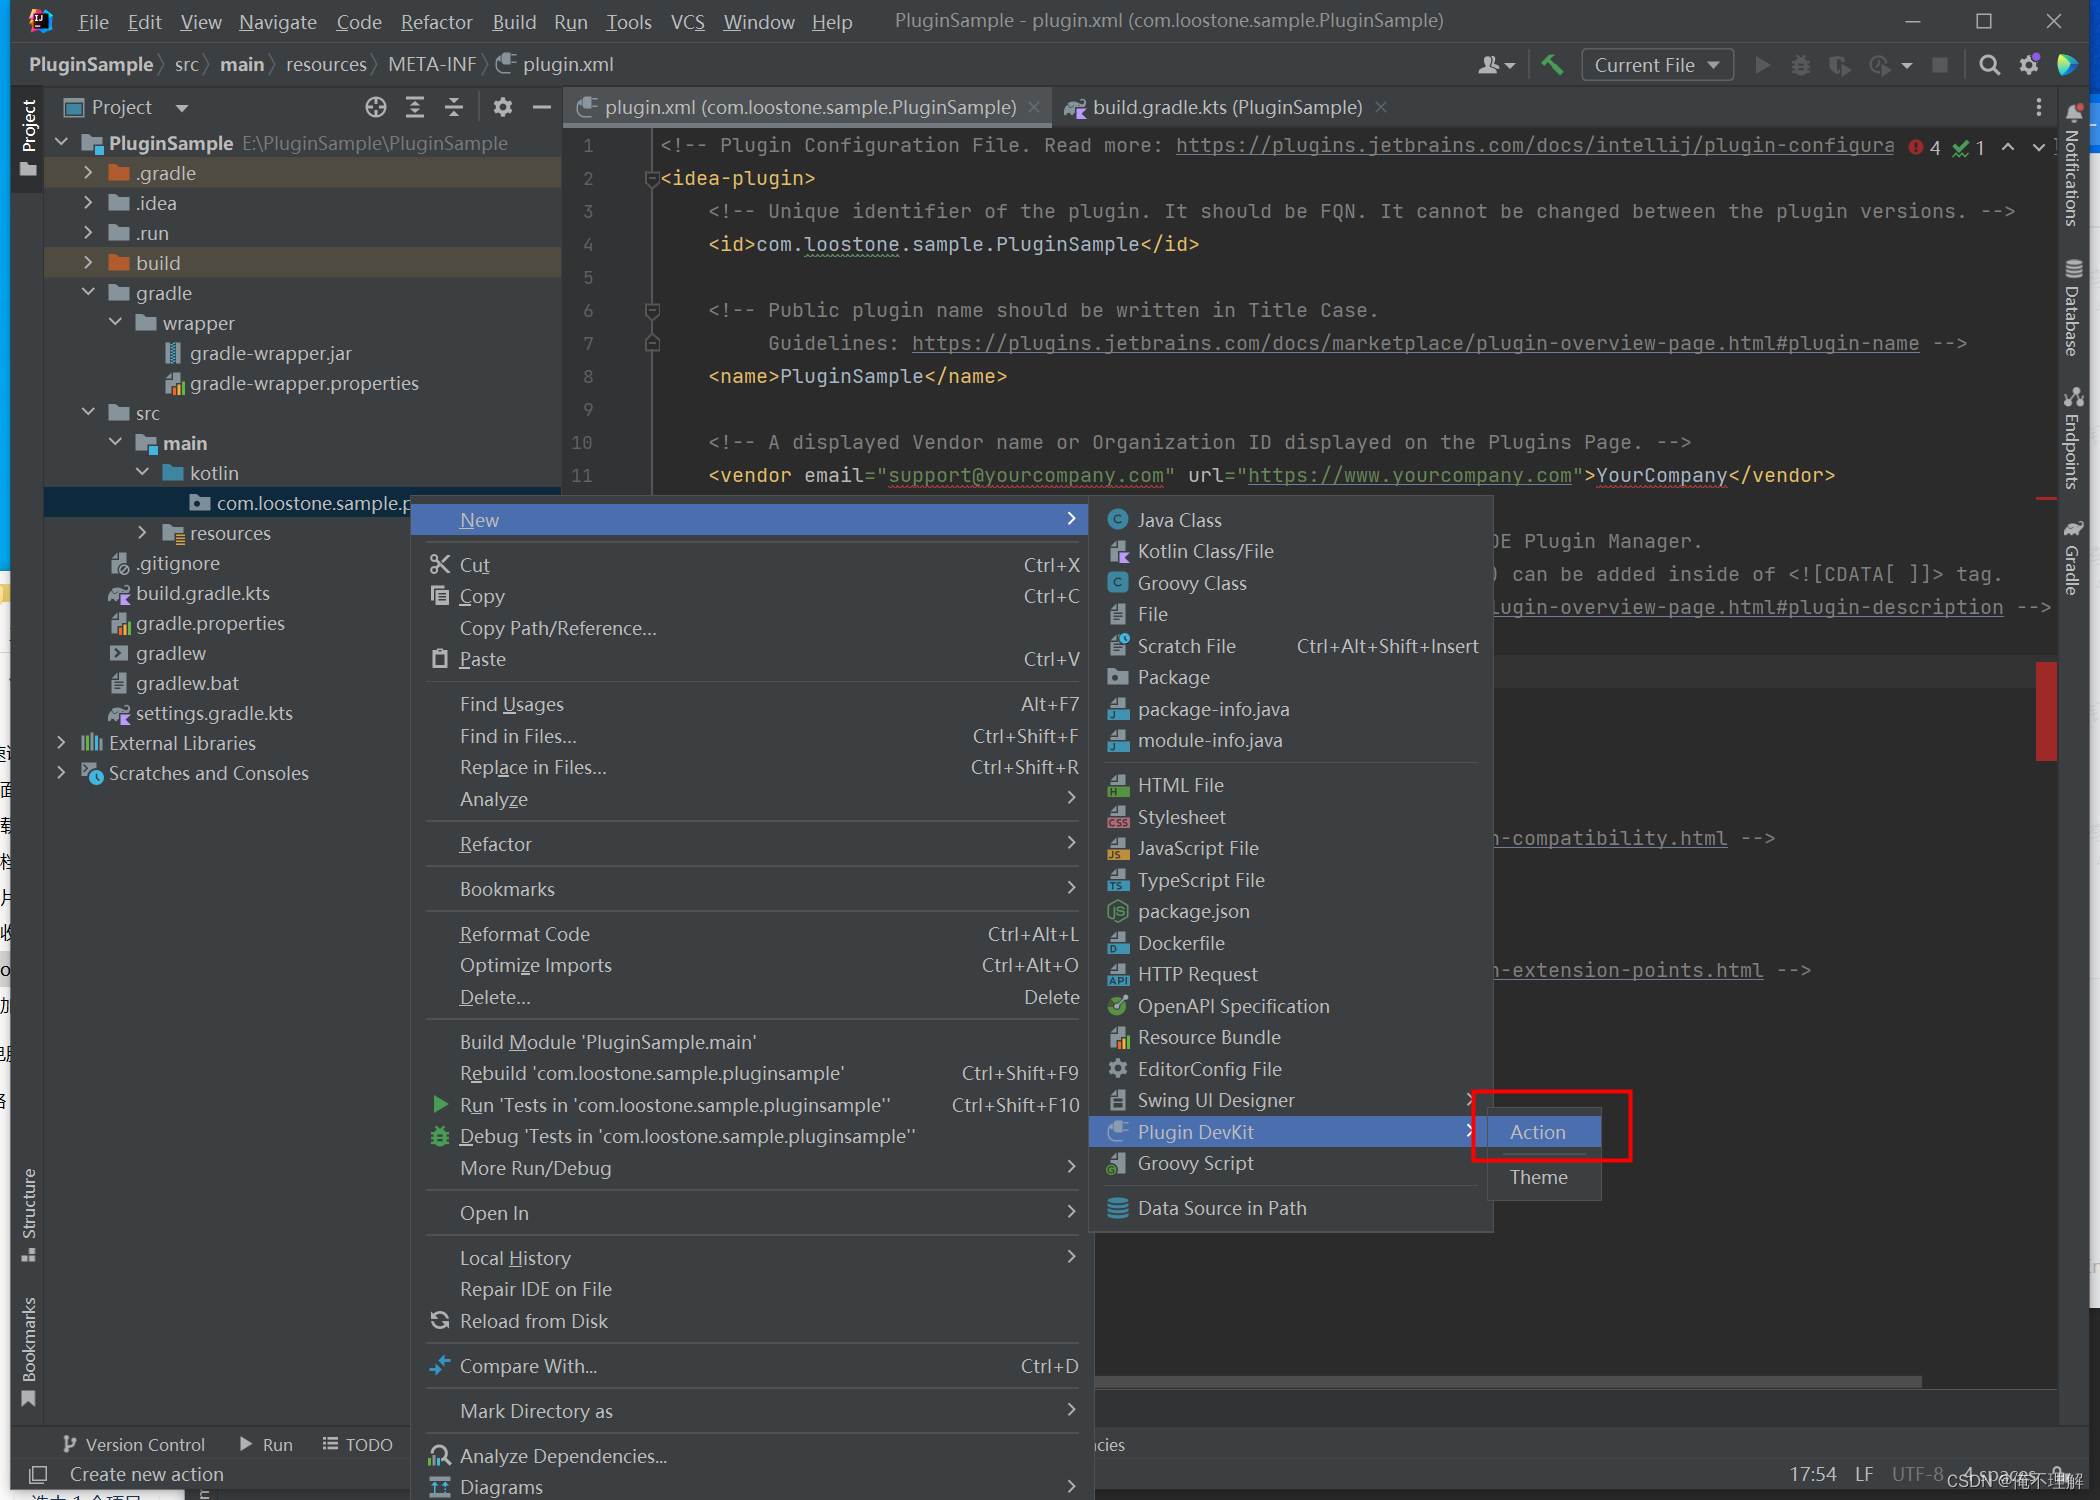2100x1500 pixels.
Task: Toggle the Project side tool window button
Action: pyautogui.click(x=29, y=138)
